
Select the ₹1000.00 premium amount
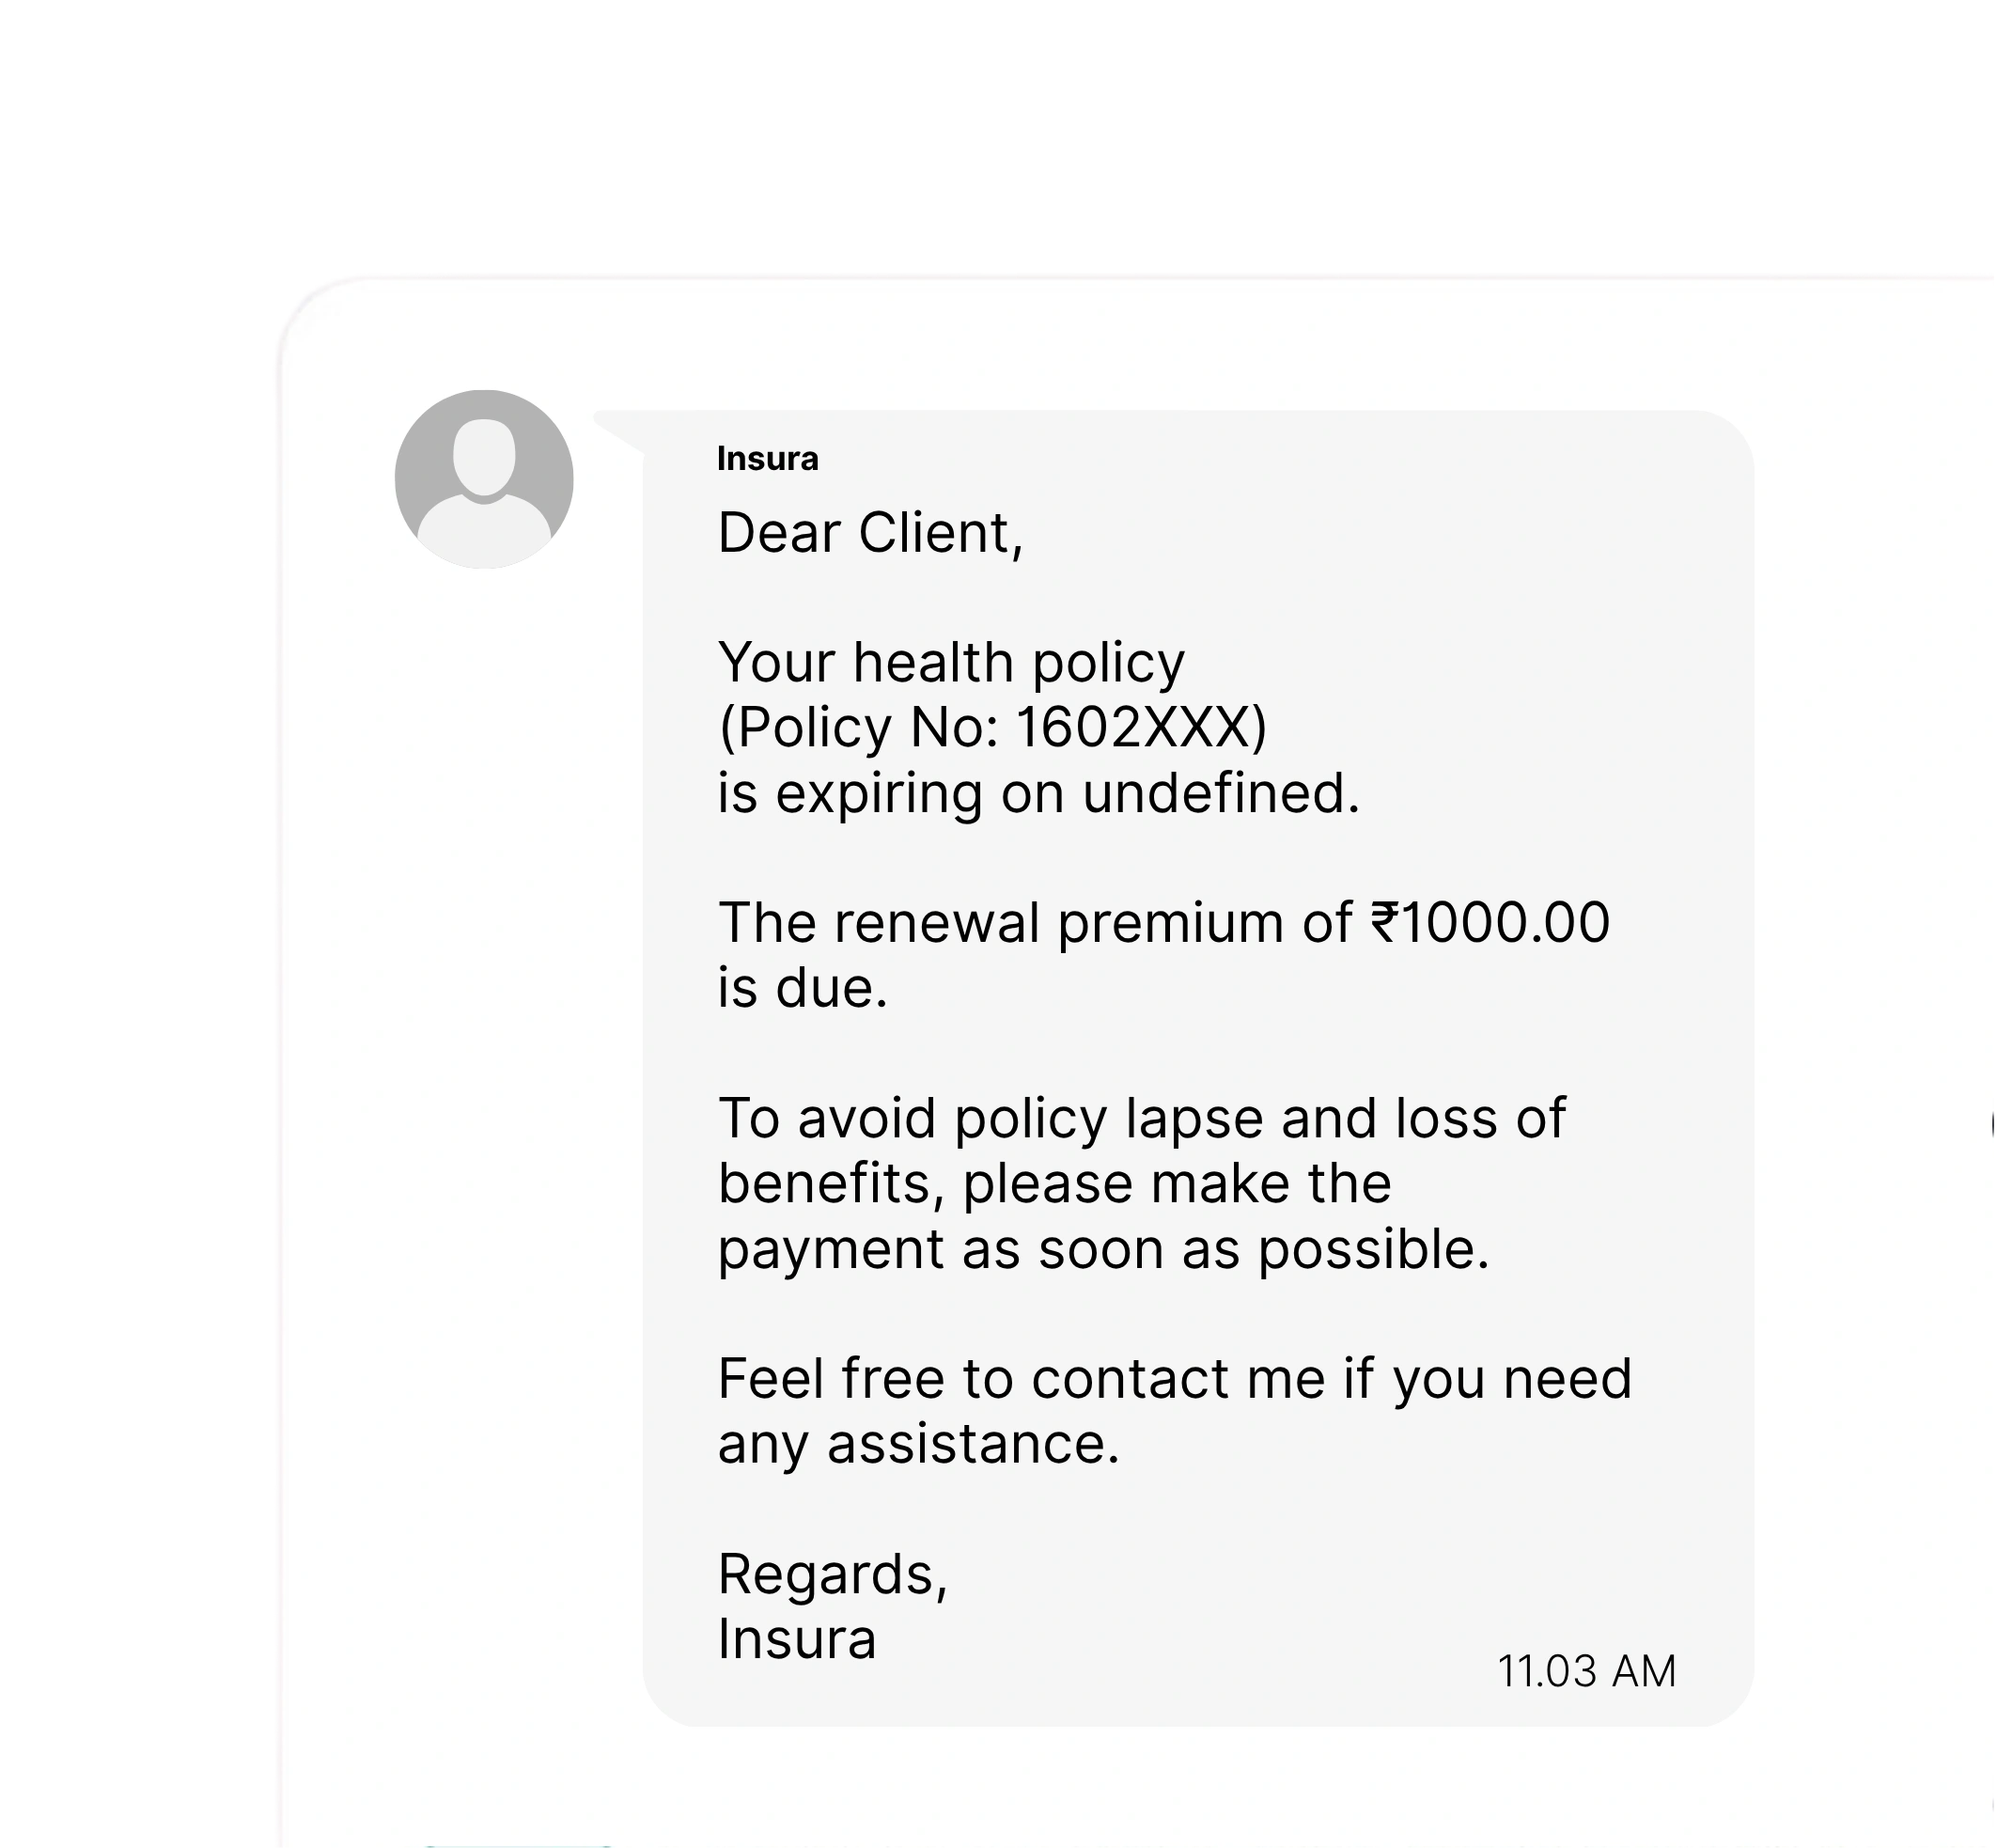[1490, 922]
